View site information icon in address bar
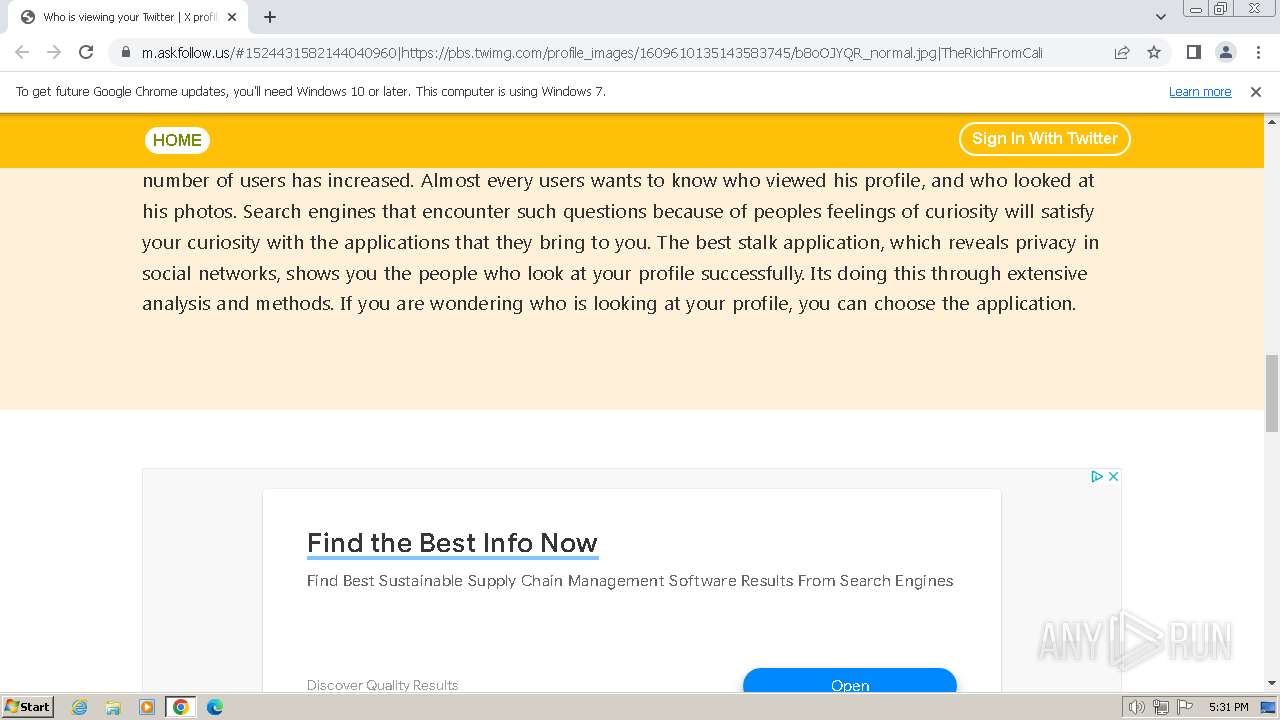Viewport: 1280px width, 720px height. pos(126,52)
